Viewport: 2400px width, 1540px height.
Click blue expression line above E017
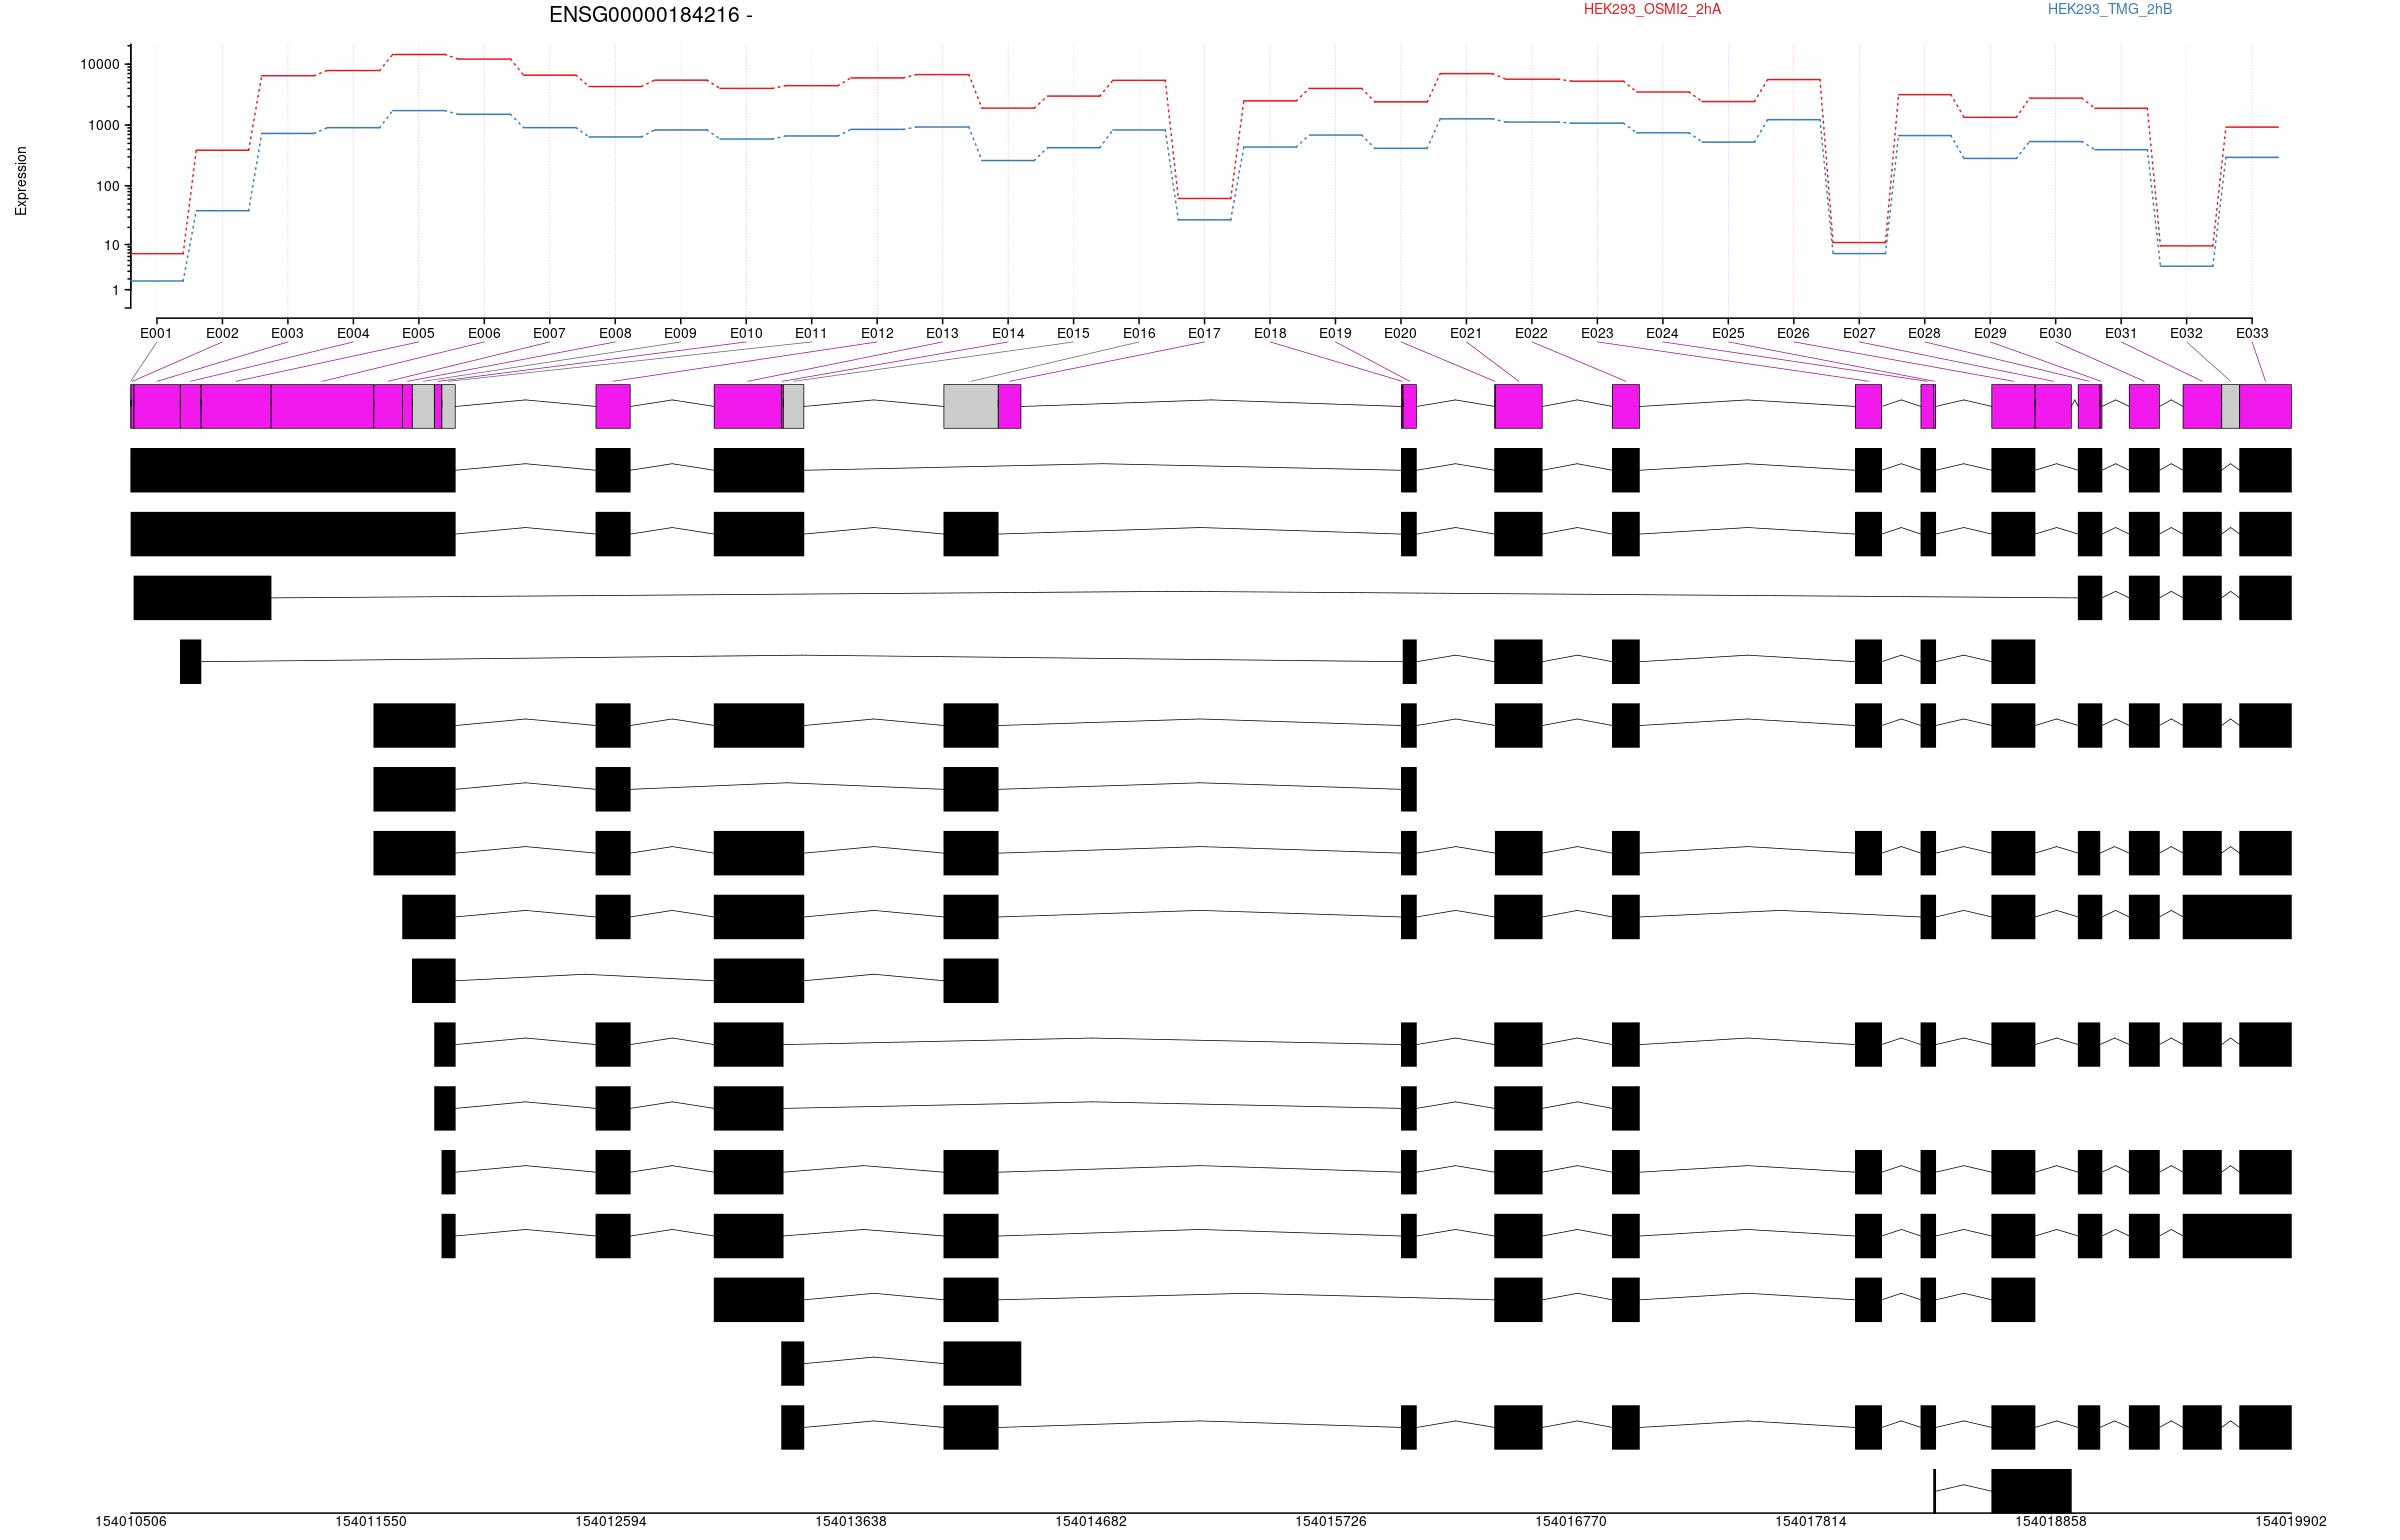pyautogui.click(x=1204, y=219)
